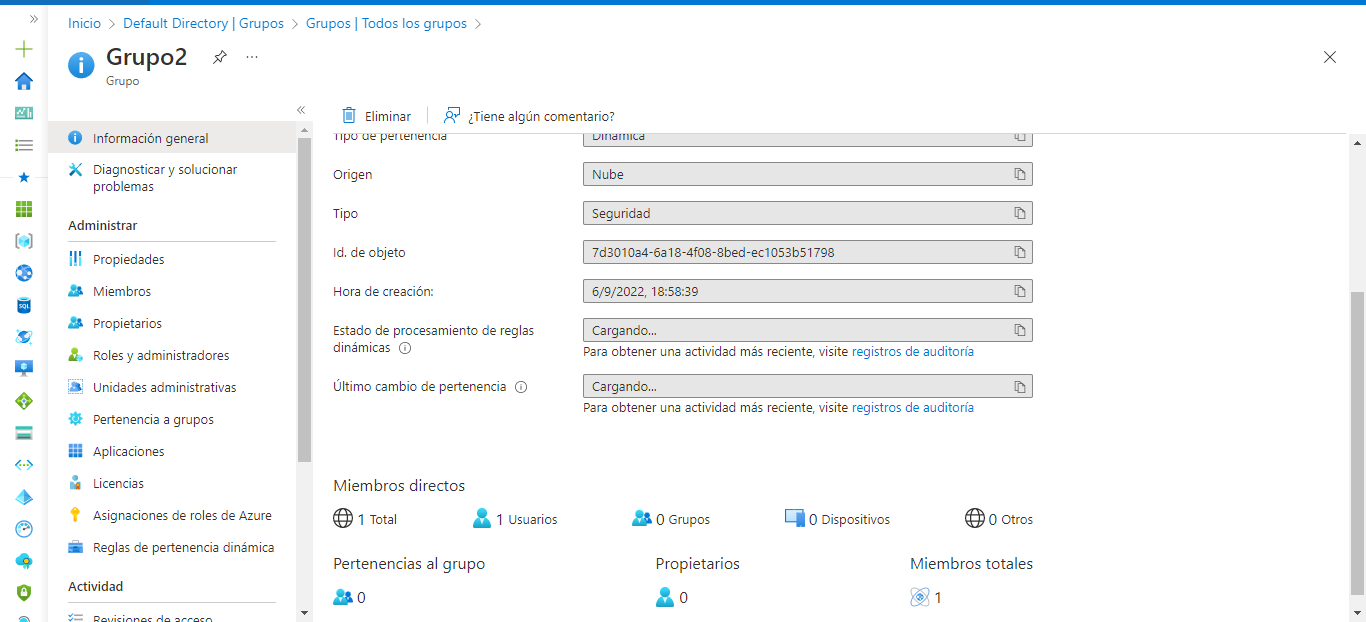This screenshot has width=1366, height=622.
Task: Select the SQL databases icon
Action: pyautogui.click(x=23, y=305)
